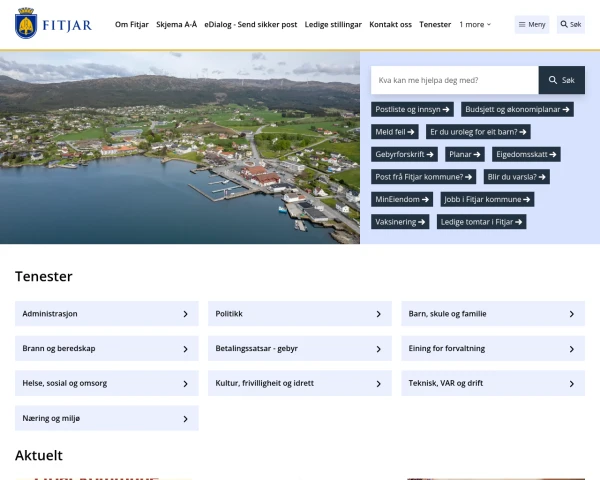Go to Ledige stillingar in navigation

point(333,24)
